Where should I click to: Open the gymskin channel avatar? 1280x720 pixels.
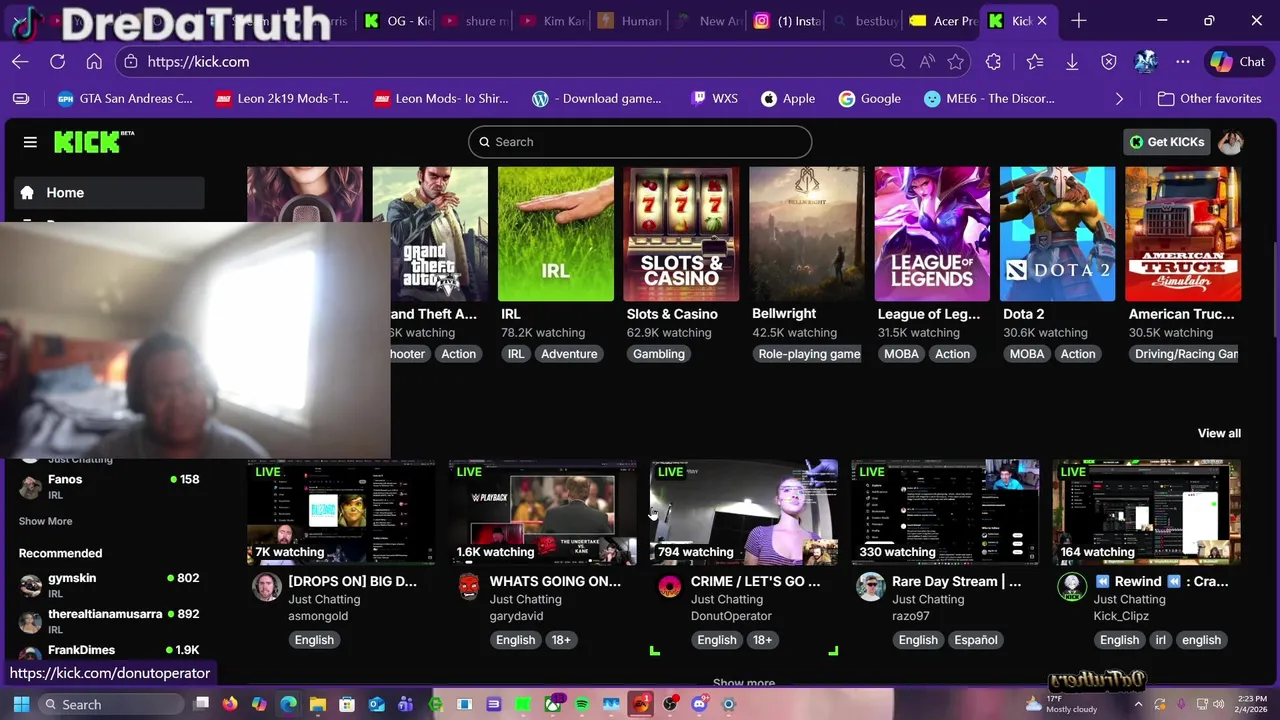(x=31, y=586)
